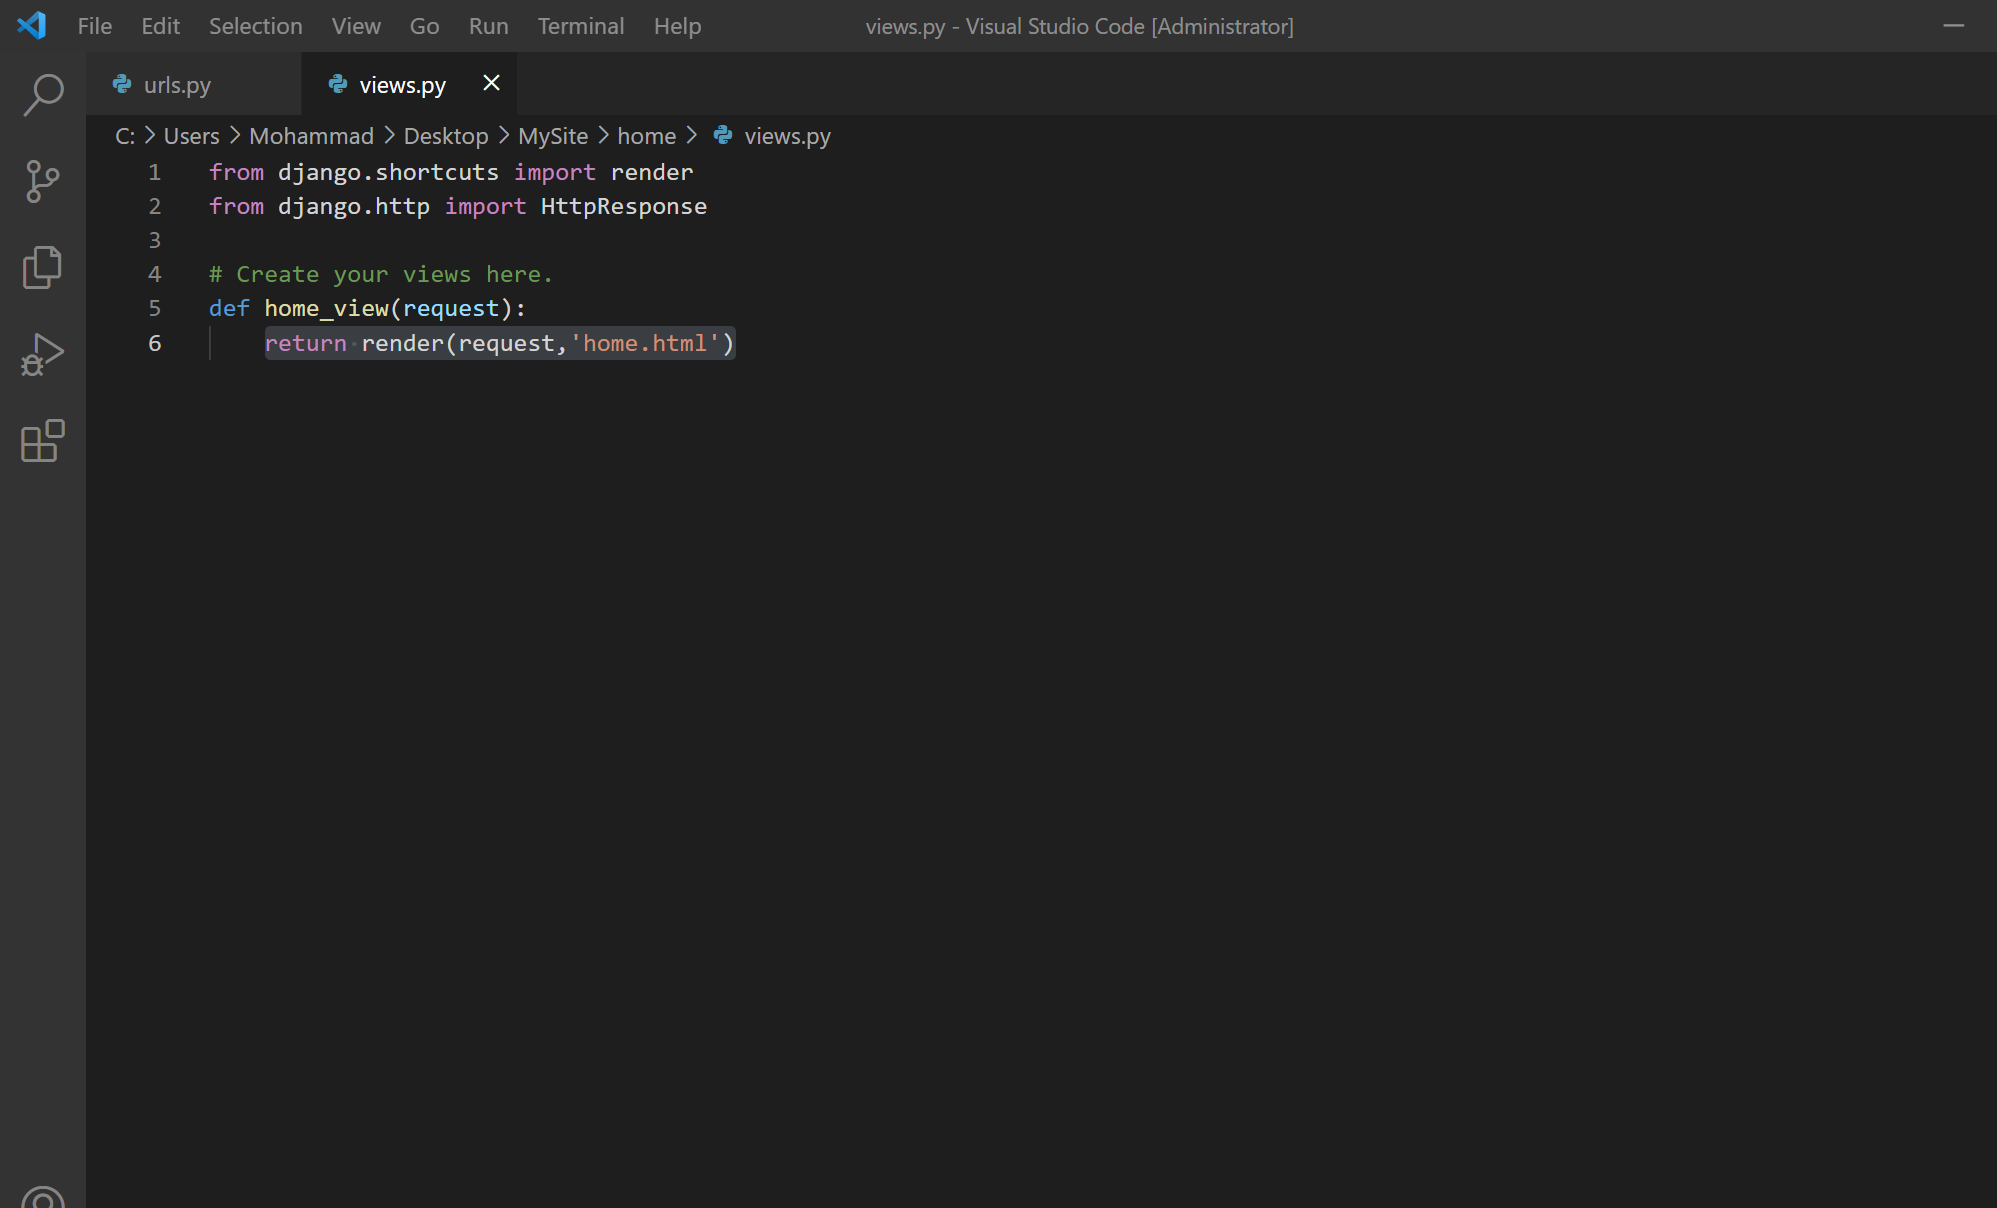Click 'HttpResponse' in the import line

(x=624, y=206)
